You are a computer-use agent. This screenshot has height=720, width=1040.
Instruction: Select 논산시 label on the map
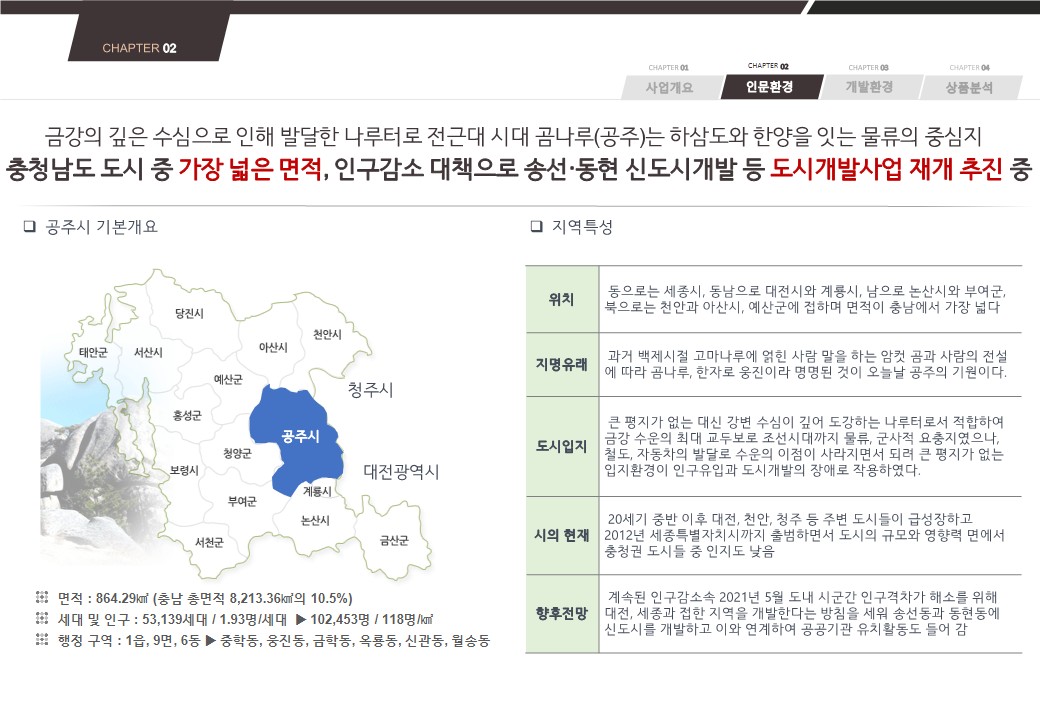(315, 520)
